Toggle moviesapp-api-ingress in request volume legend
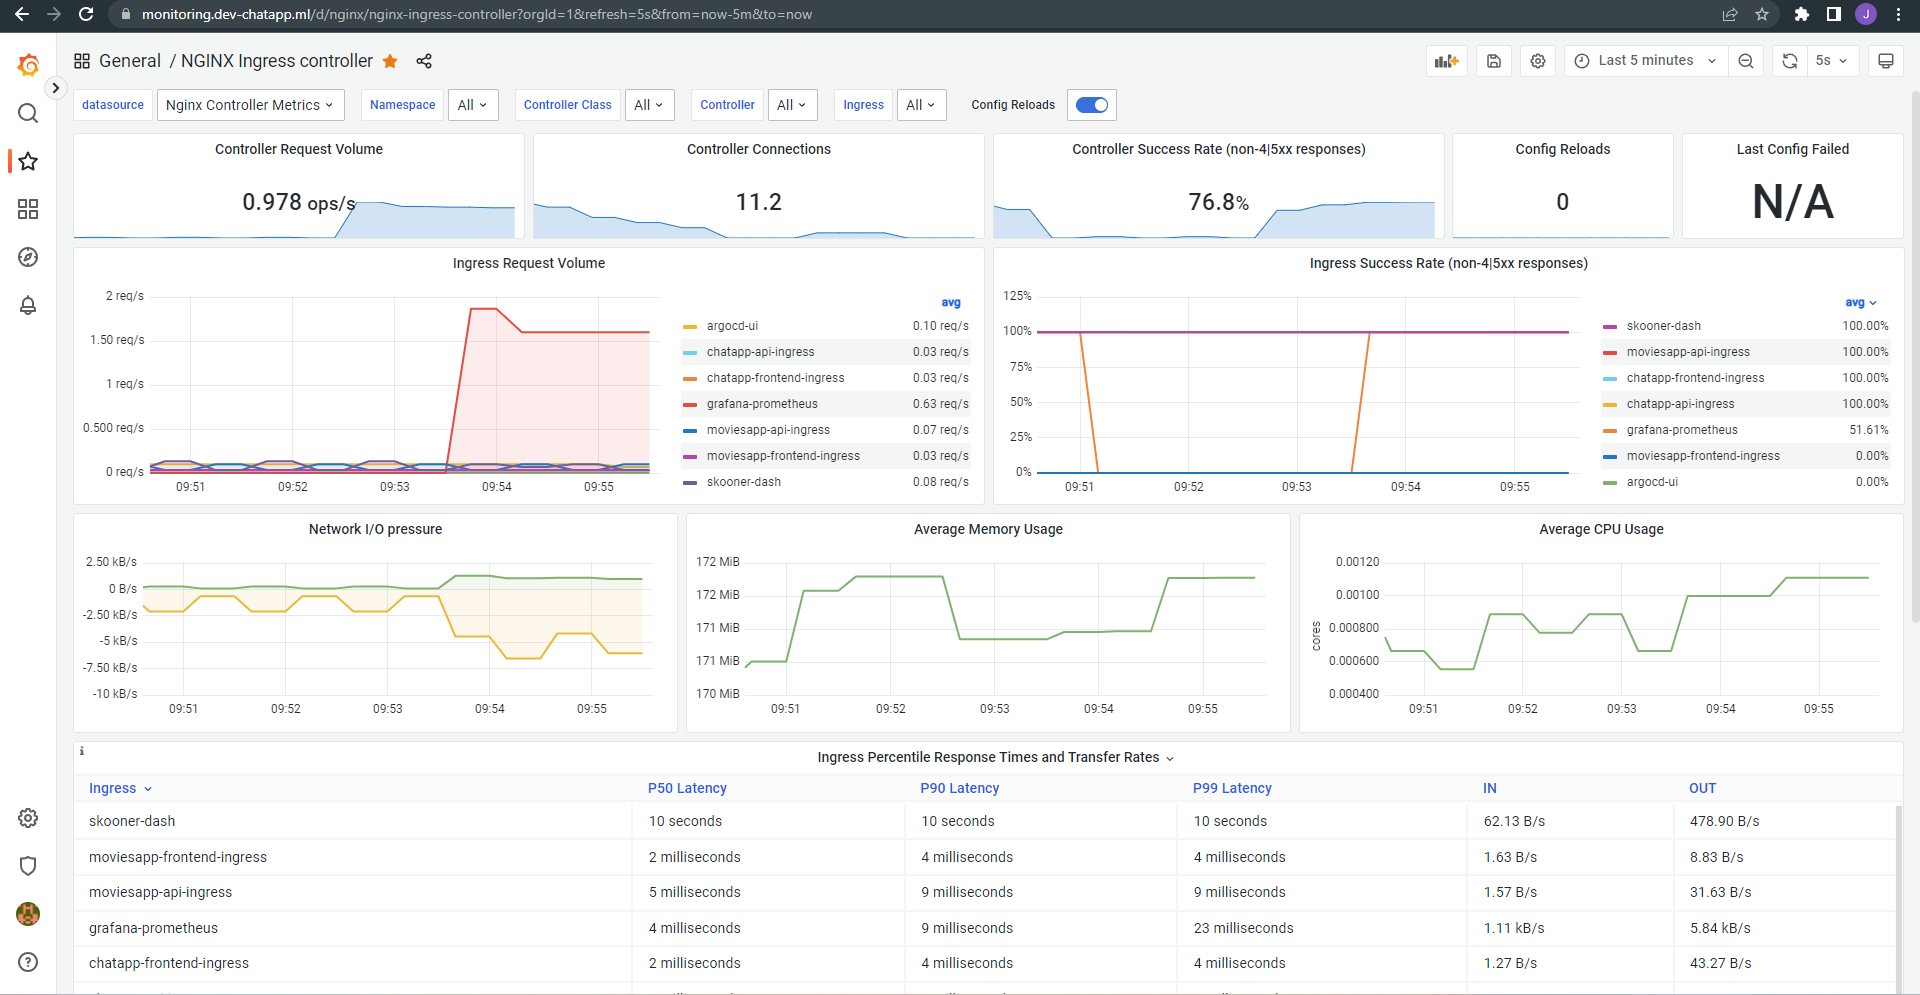The width and height of the screenshot is (1920, 995). pyautogui.click(x=768, y=430)
